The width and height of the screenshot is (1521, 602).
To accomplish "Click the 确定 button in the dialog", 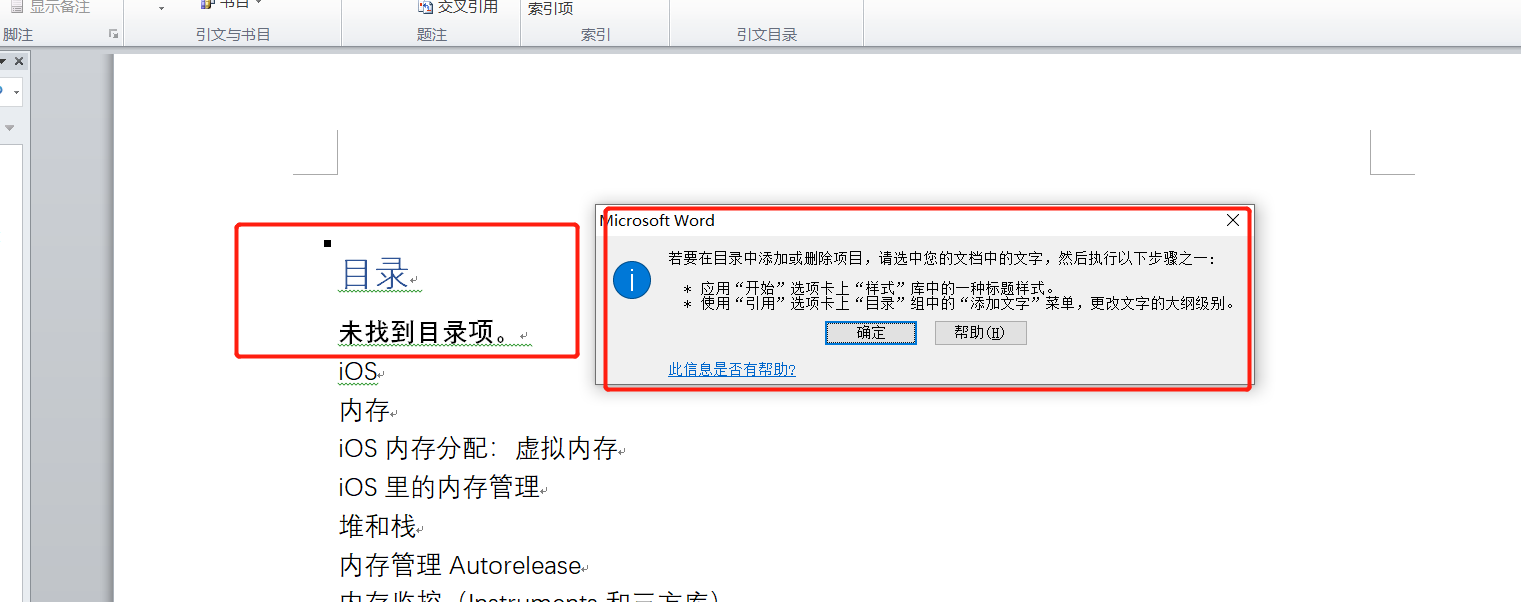I will click(870, 333).
